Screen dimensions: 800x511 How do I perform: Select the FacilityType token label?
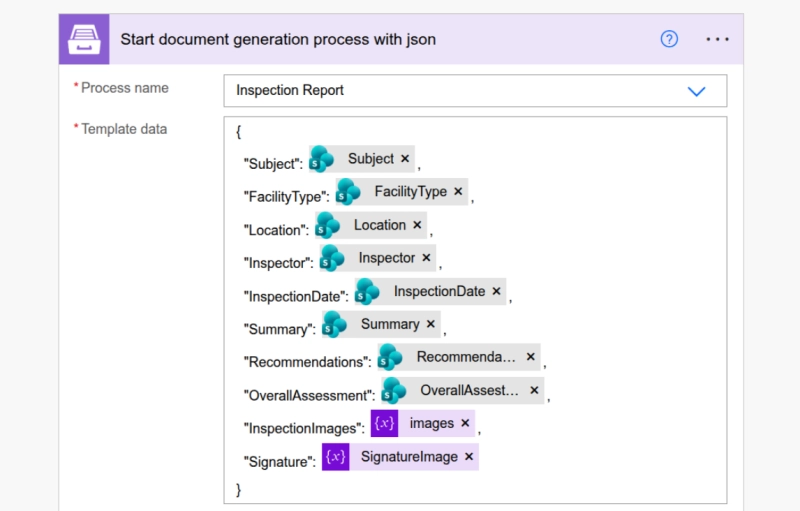pyautogui.click(x=411, y=192)
